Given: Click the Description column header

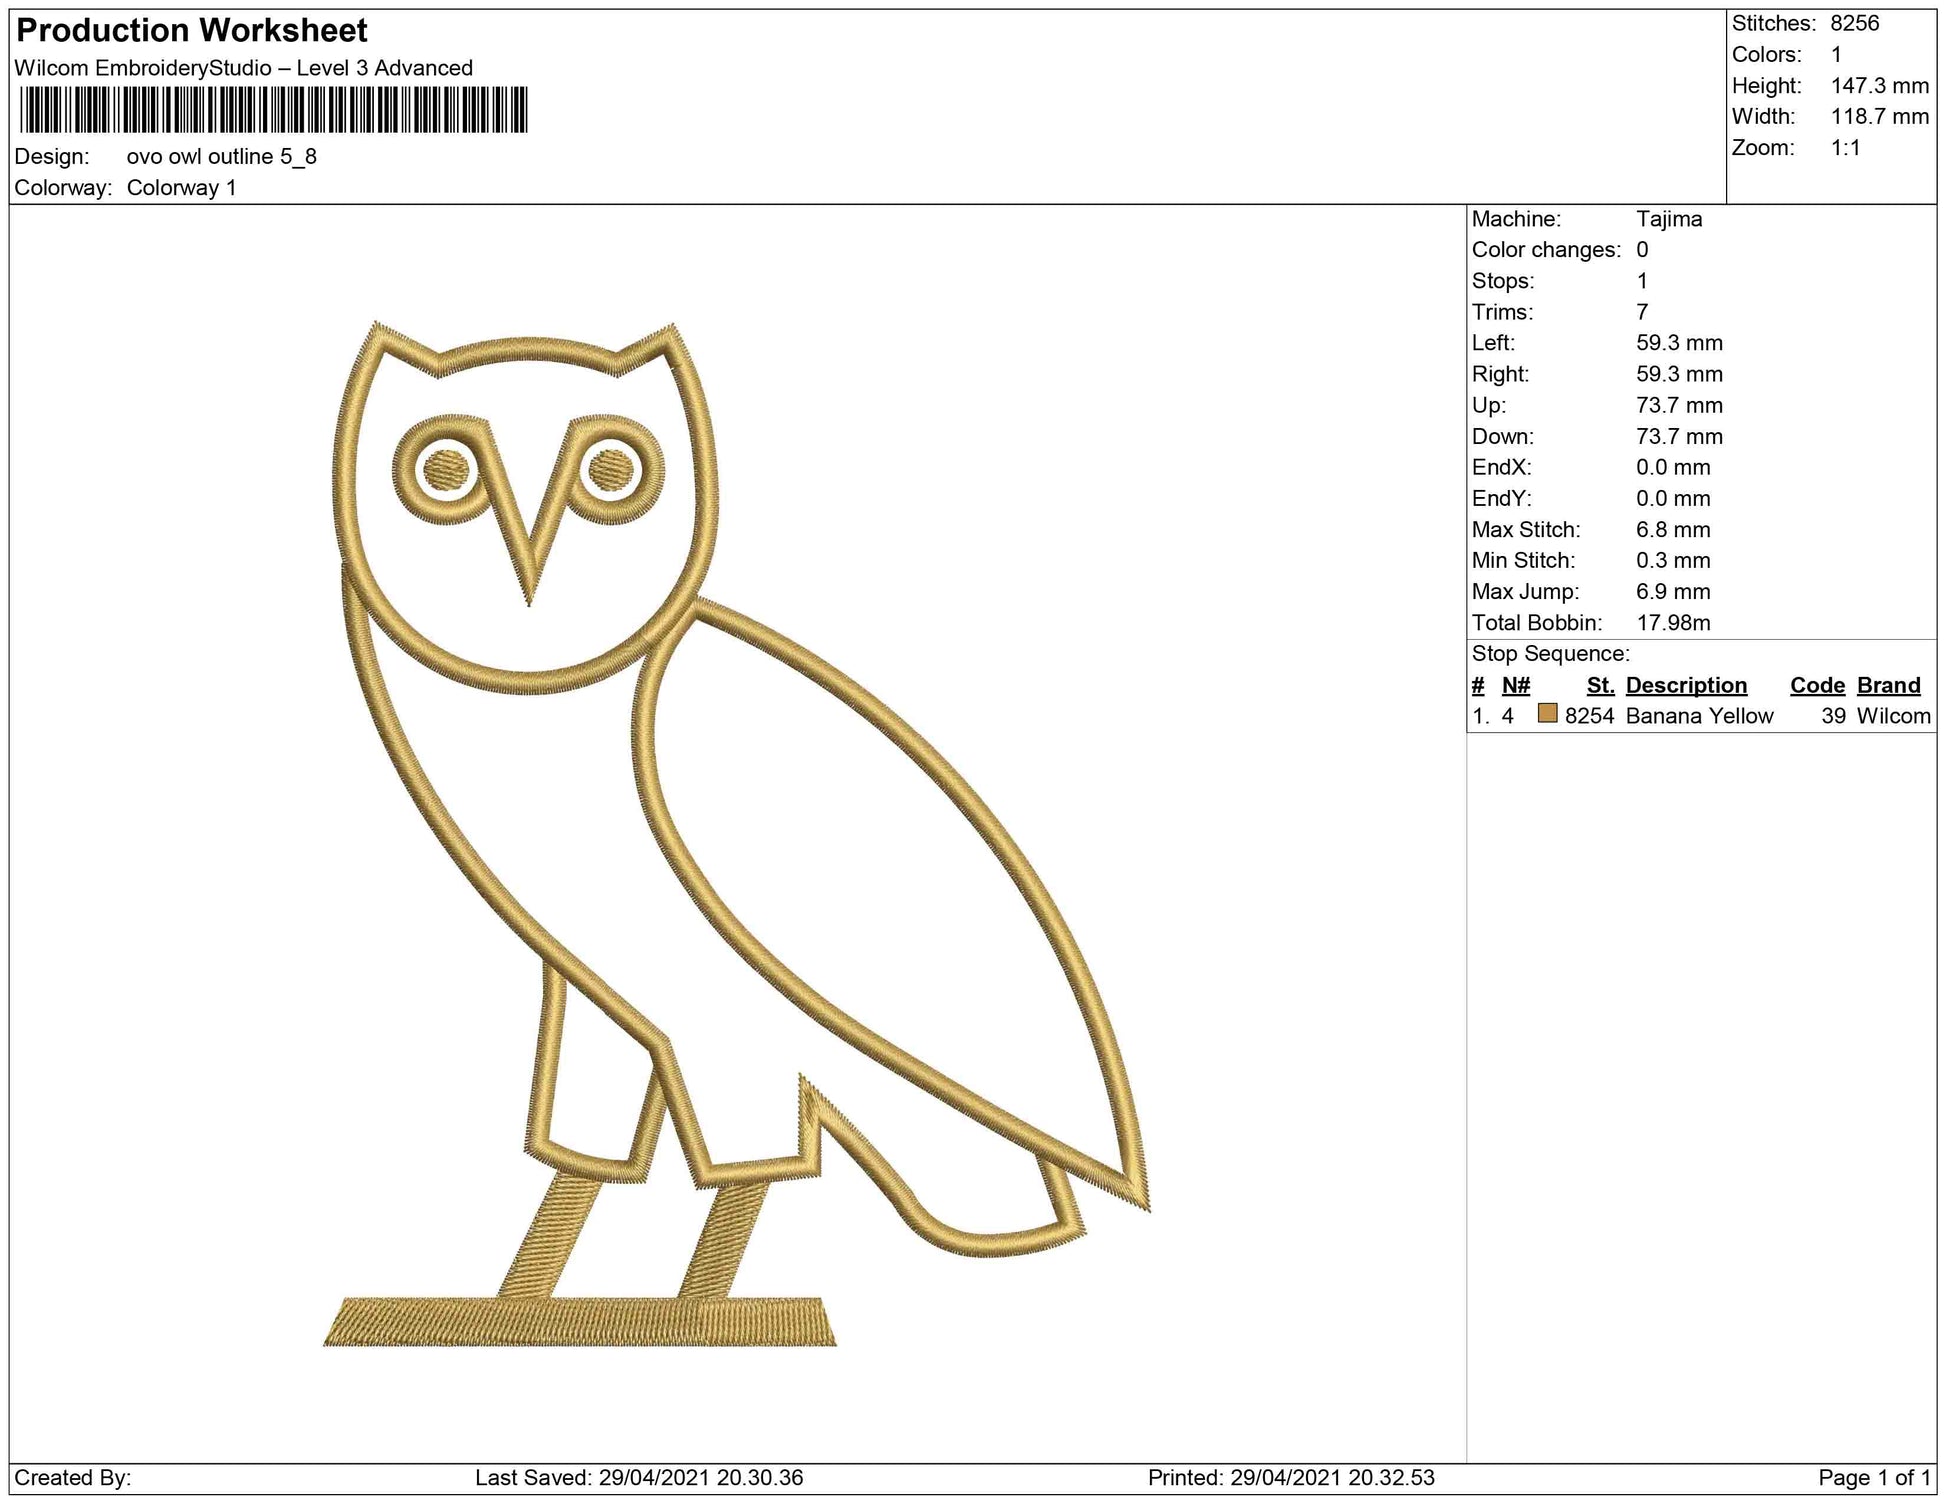Looking at the screenshot, I should point(1686,685).
